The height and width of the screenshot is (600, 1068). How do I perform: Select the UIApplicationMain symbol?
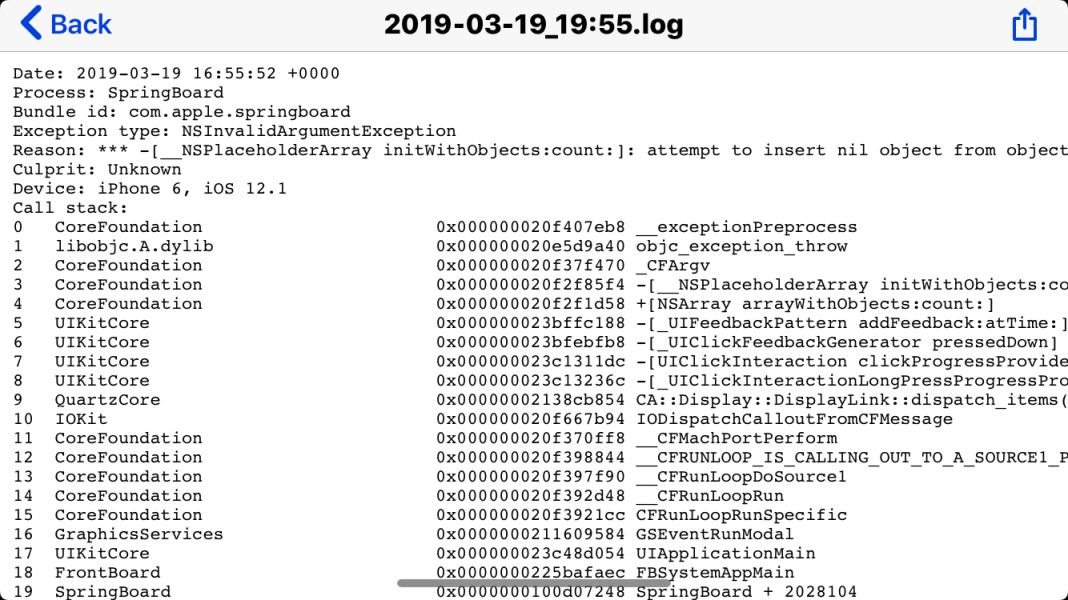(725, 553)
